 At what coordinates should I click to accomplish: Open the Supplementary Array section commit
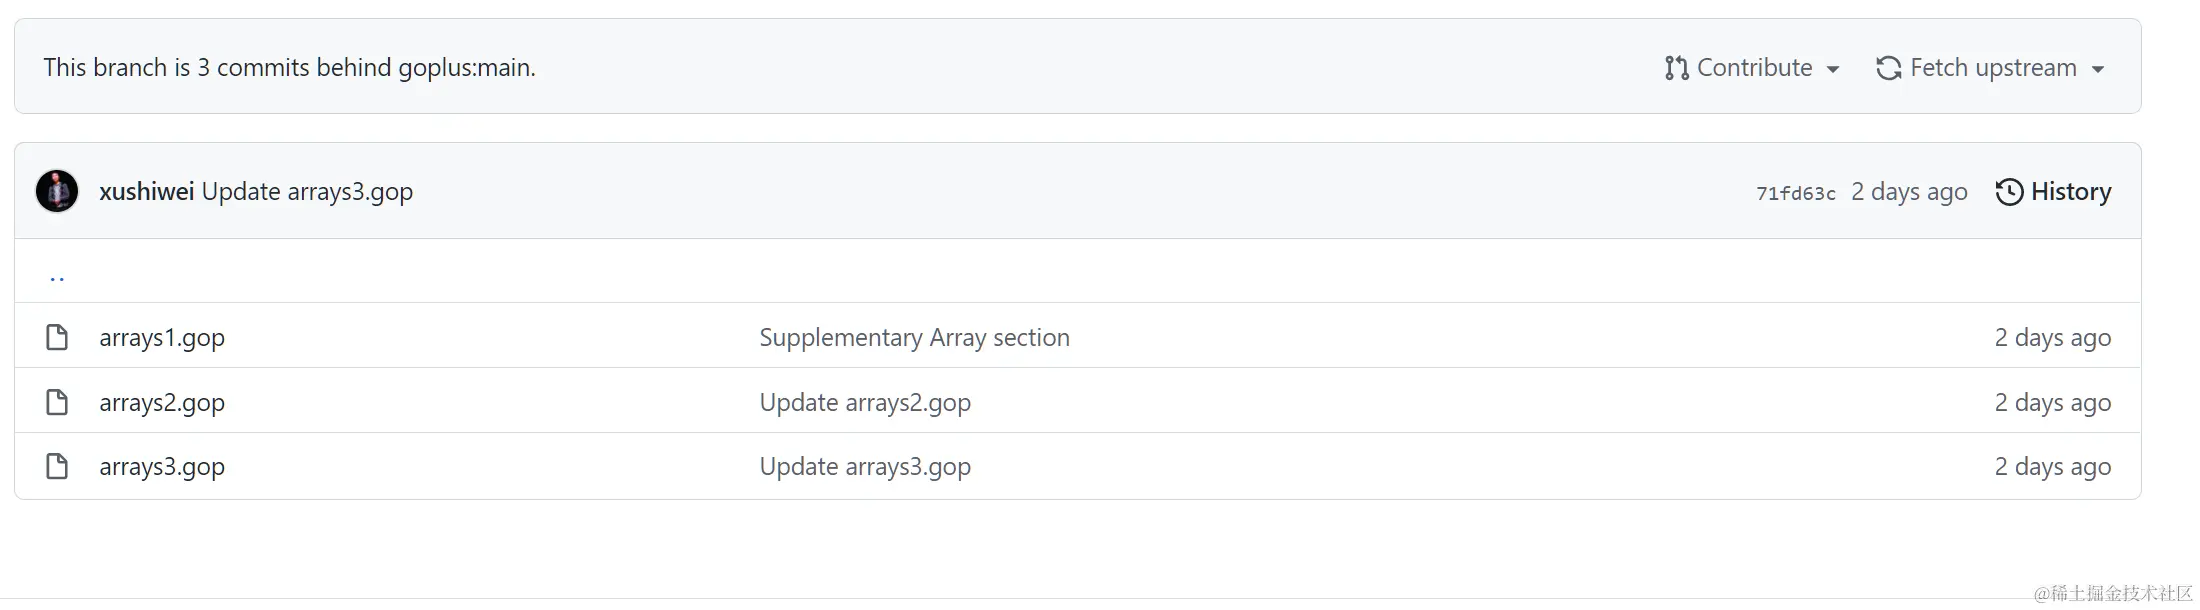[x=914, y=338]
